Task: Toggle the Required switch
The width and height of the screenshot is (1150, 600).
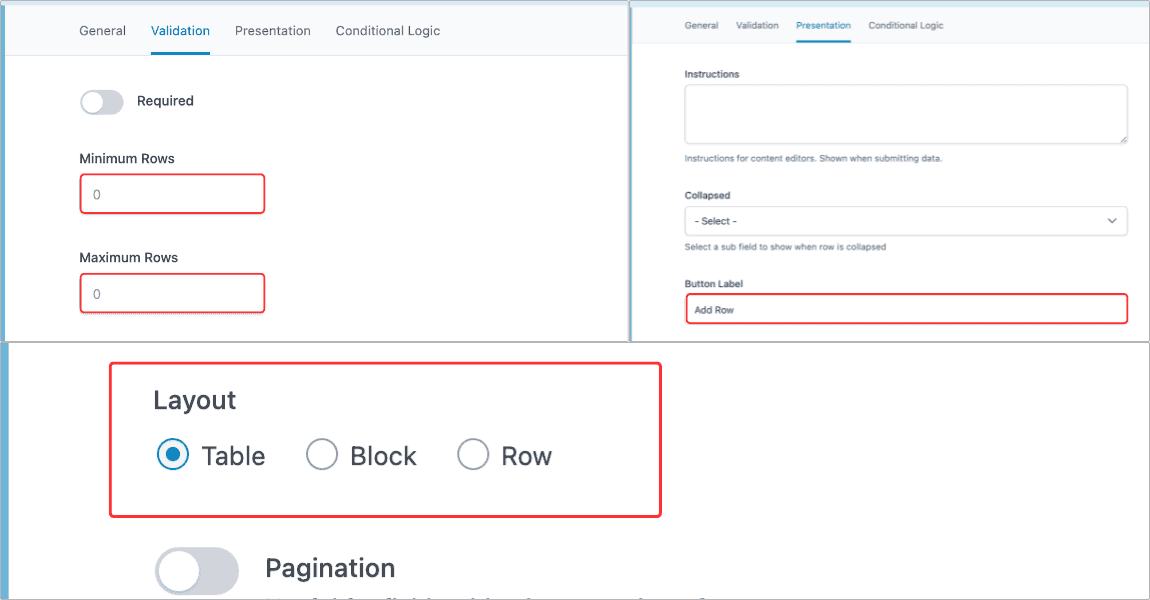Action: click(102, 102)
